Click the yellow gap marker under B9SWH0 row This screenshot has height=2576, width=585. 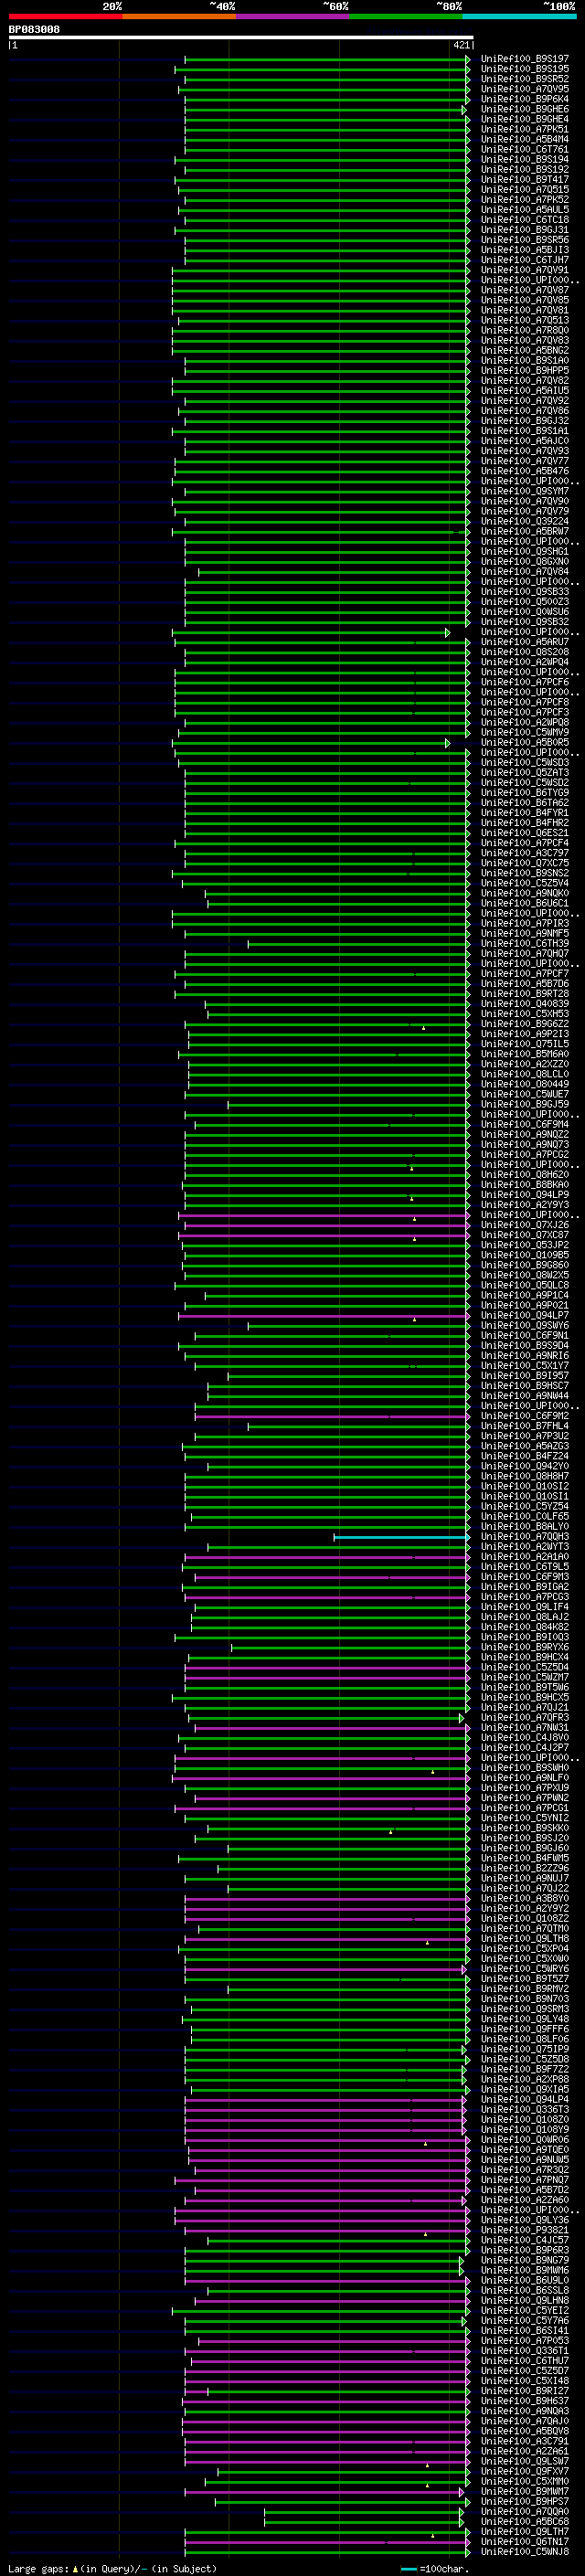coord(433,1772)
